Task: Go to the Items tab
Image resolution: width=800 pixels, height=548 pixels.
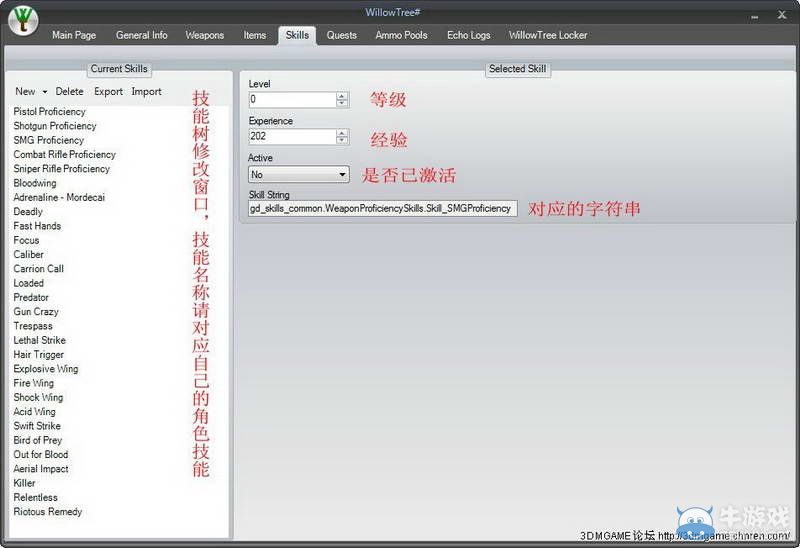Action: pyautogui.click(x=255, y=35)
